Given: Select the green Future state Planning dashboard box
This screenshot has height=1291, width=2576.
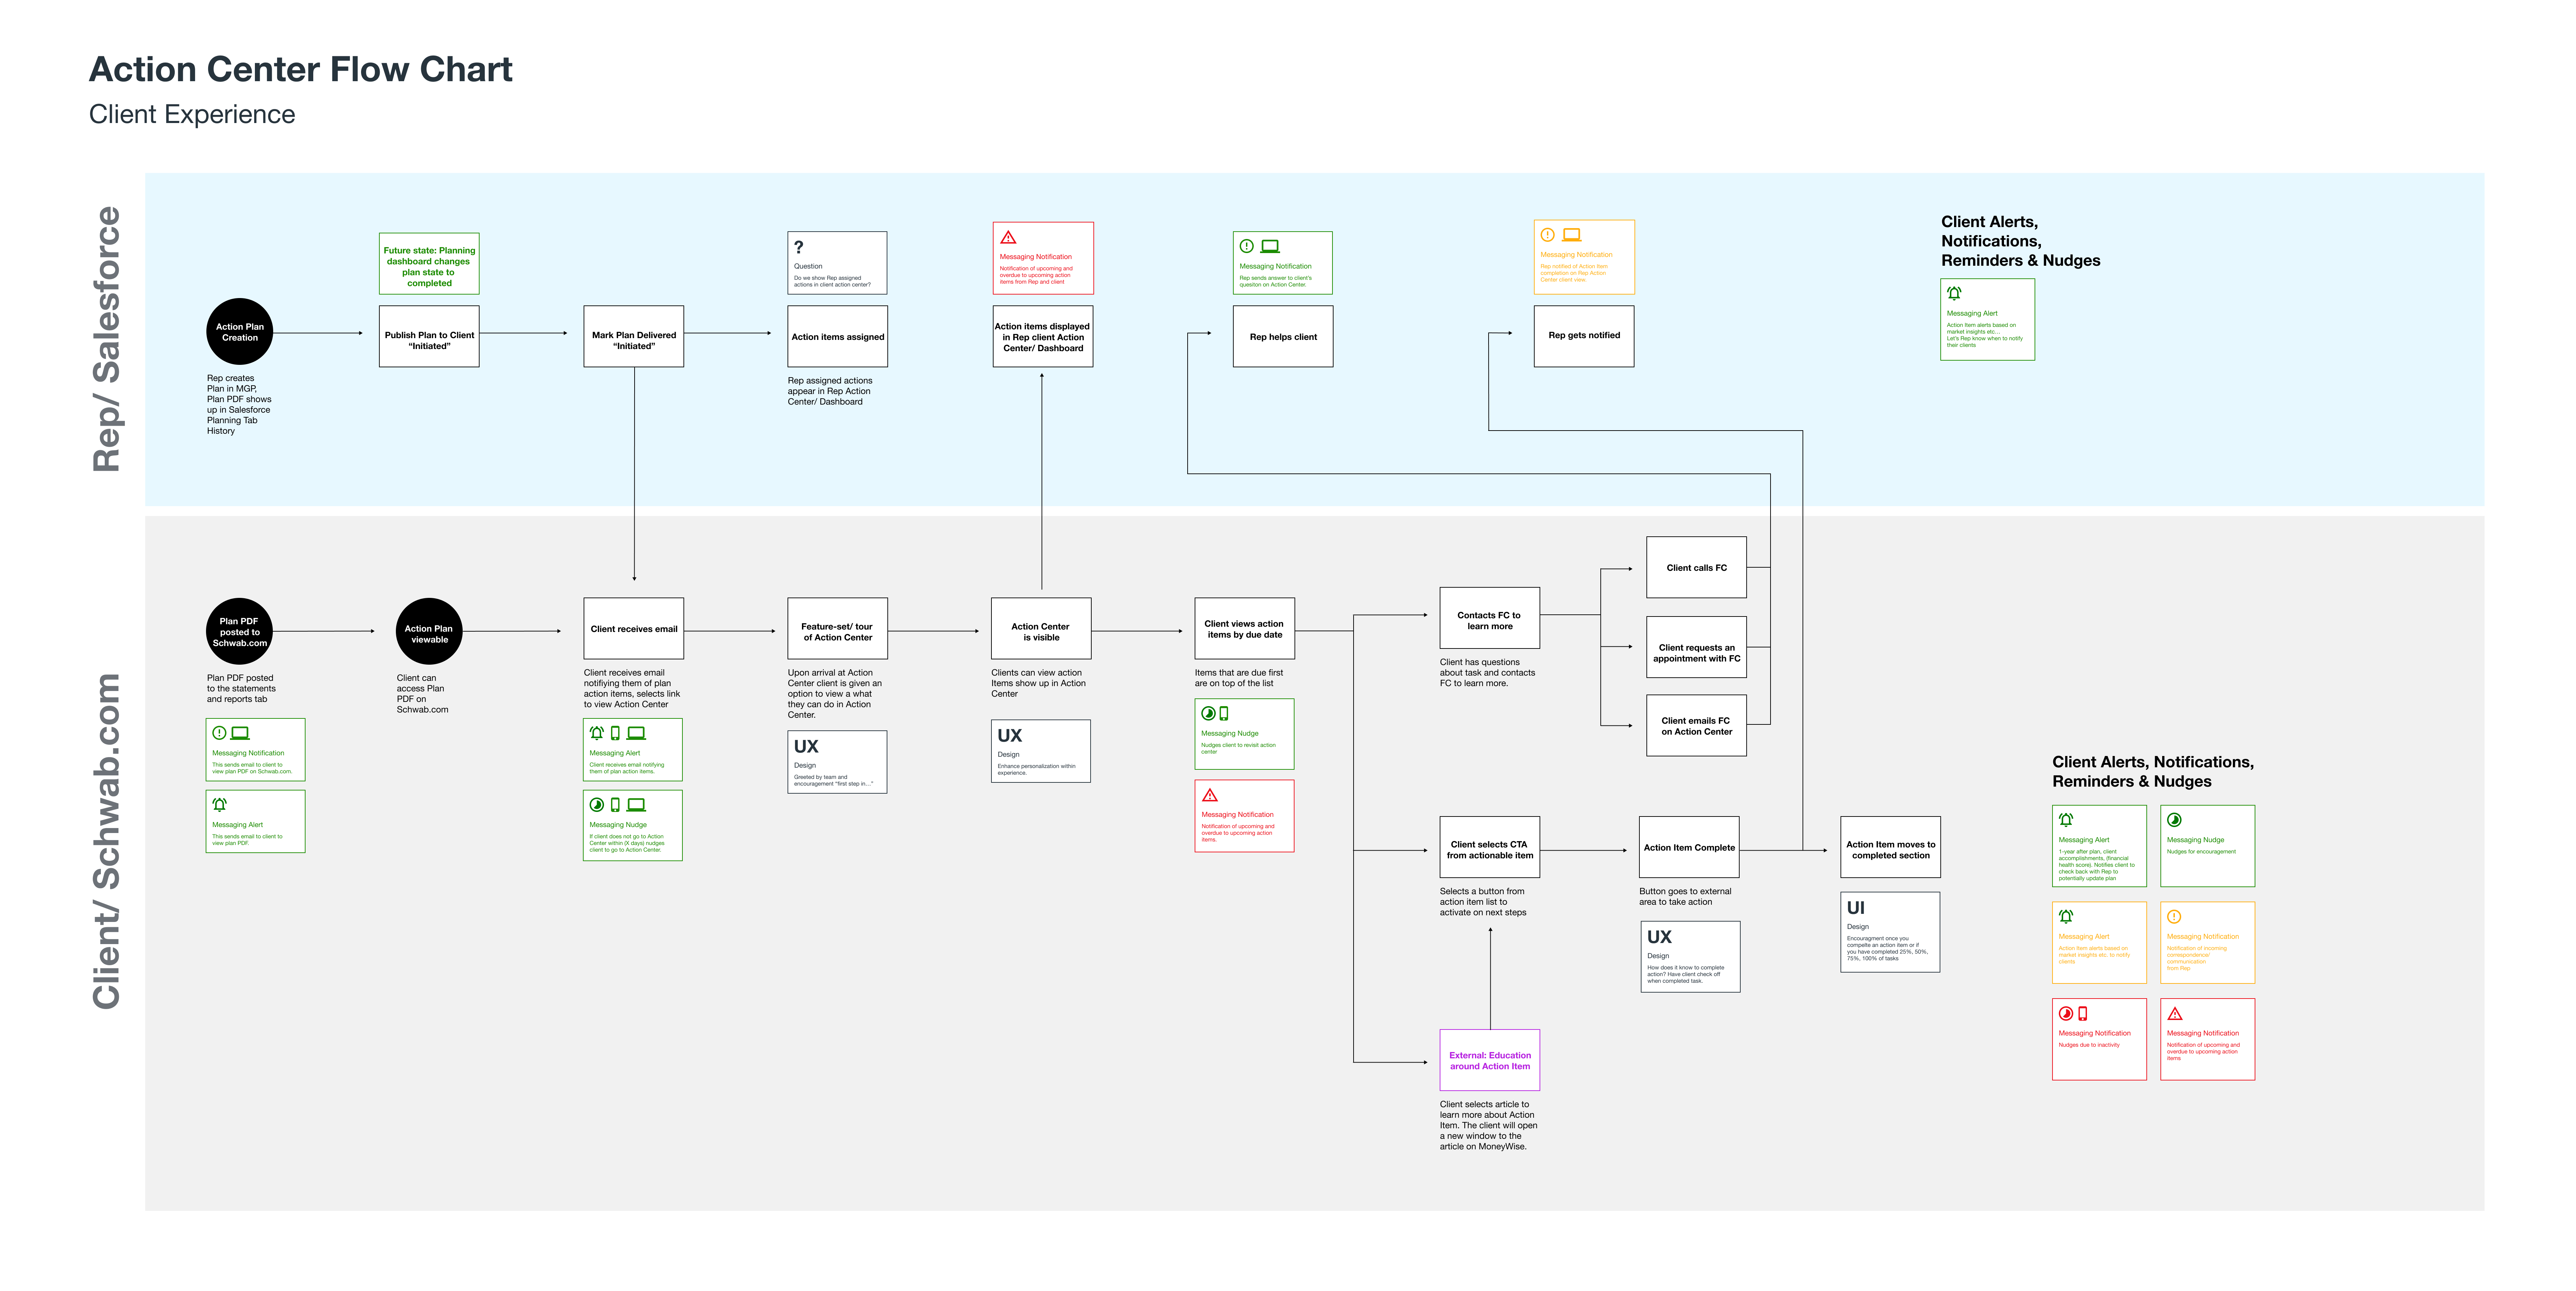Looking at the screenshot, I should click(429, 264).
